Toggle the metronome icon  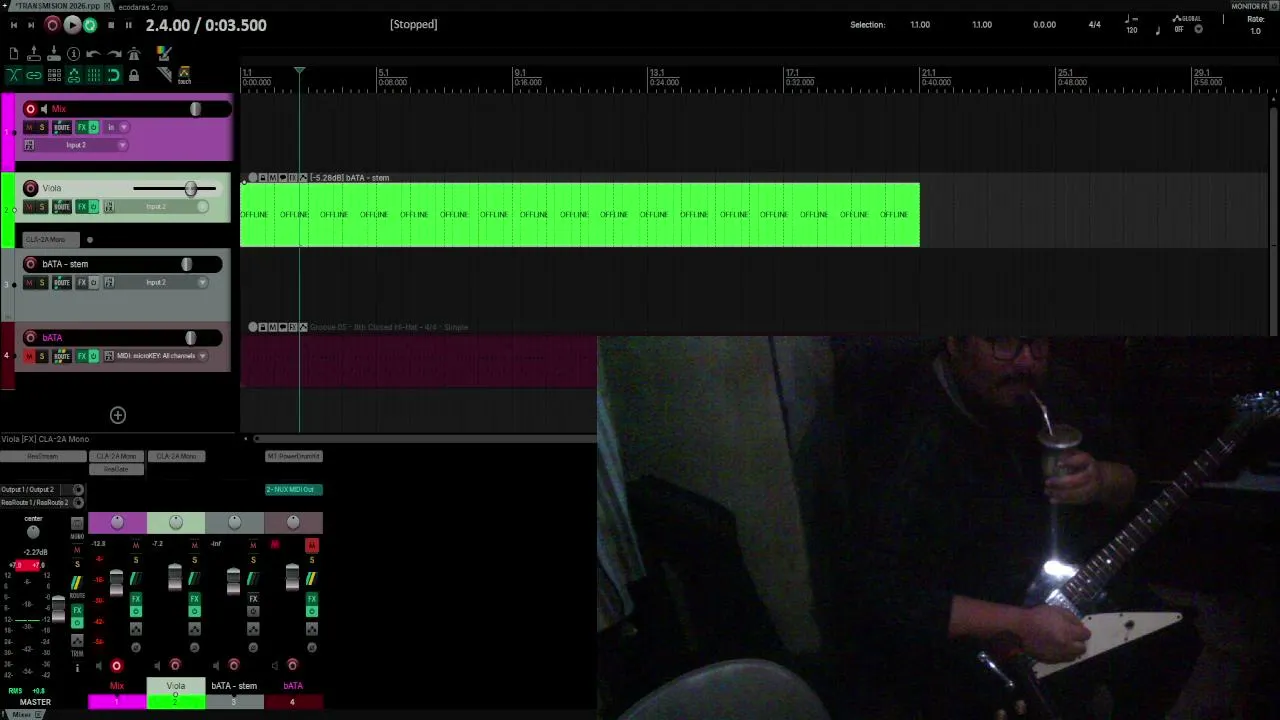[x=134, y=54]
